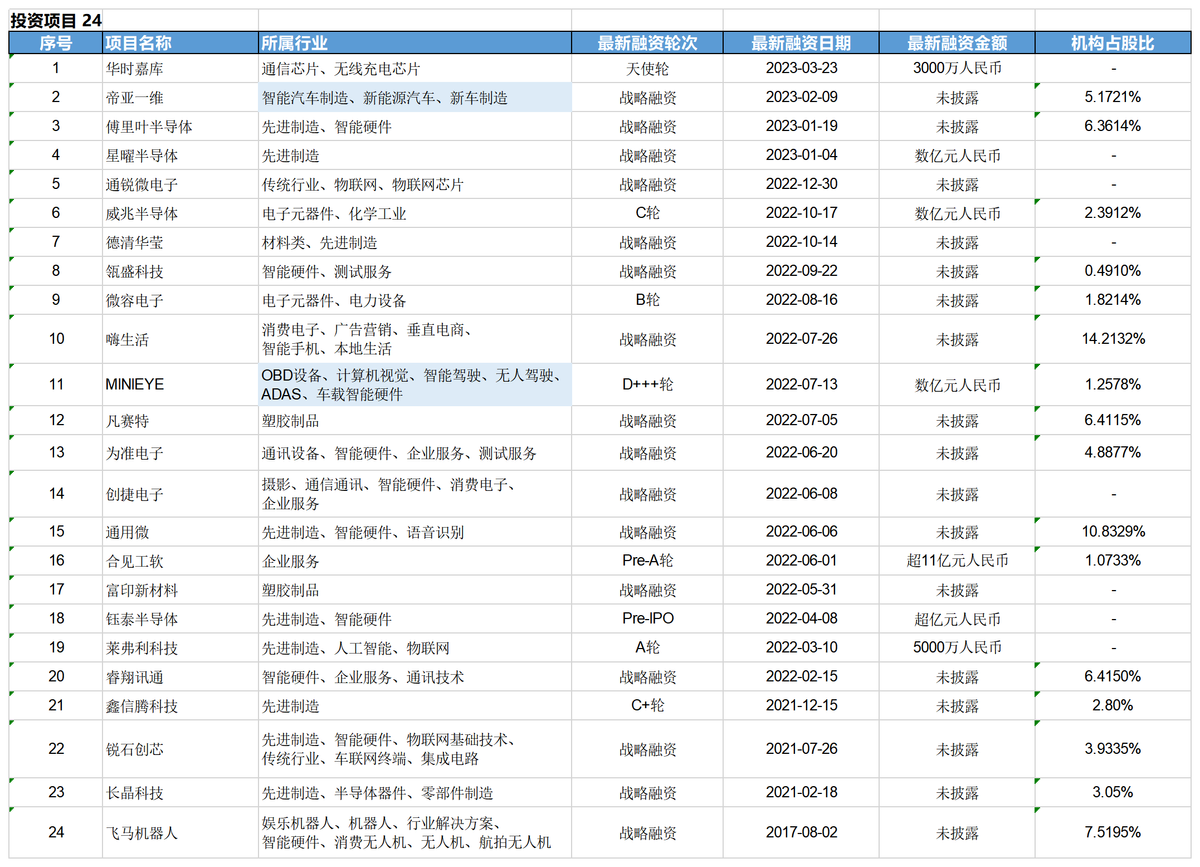Click the 天使轮 funding round cell
The height and width of the screenshot is (867, 1200).
coord(647,69)
